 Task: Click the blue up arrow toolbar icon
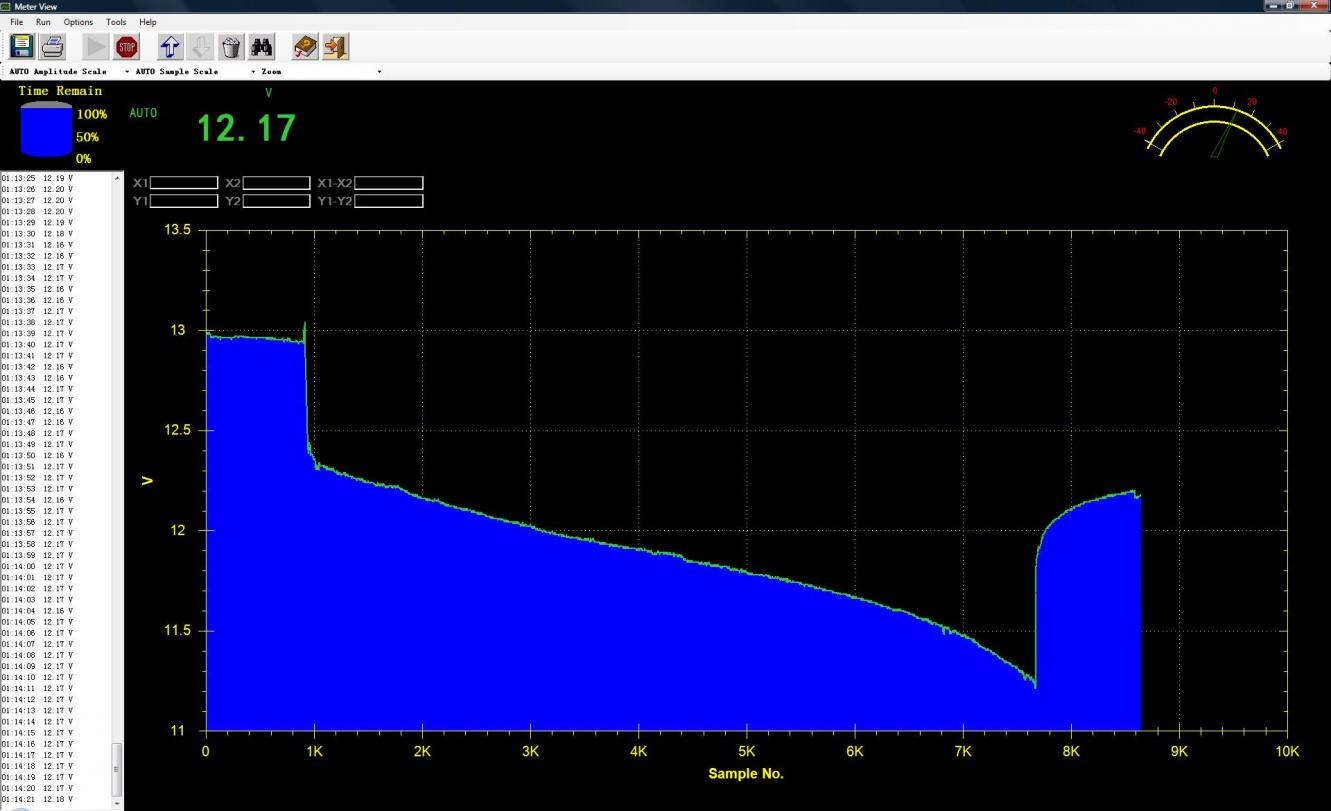click(x=170, y=46)
